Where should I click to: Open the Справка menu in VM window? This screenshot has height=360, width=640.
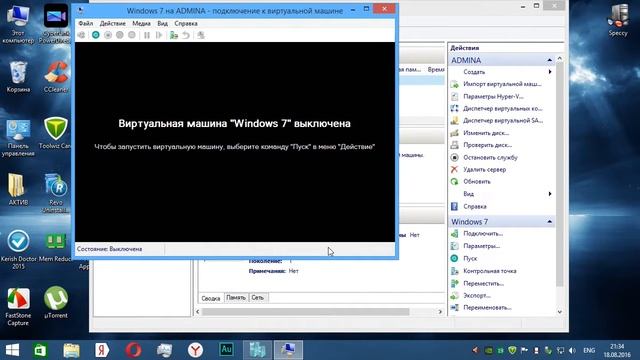coord(186,24)
